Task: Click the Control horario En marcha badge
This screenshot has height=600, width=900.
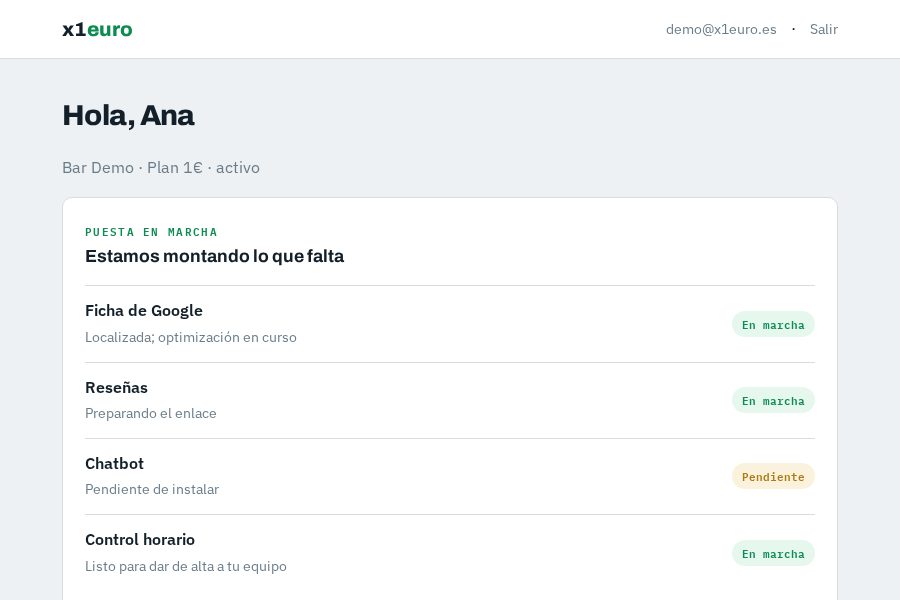Action: point(773,553)
